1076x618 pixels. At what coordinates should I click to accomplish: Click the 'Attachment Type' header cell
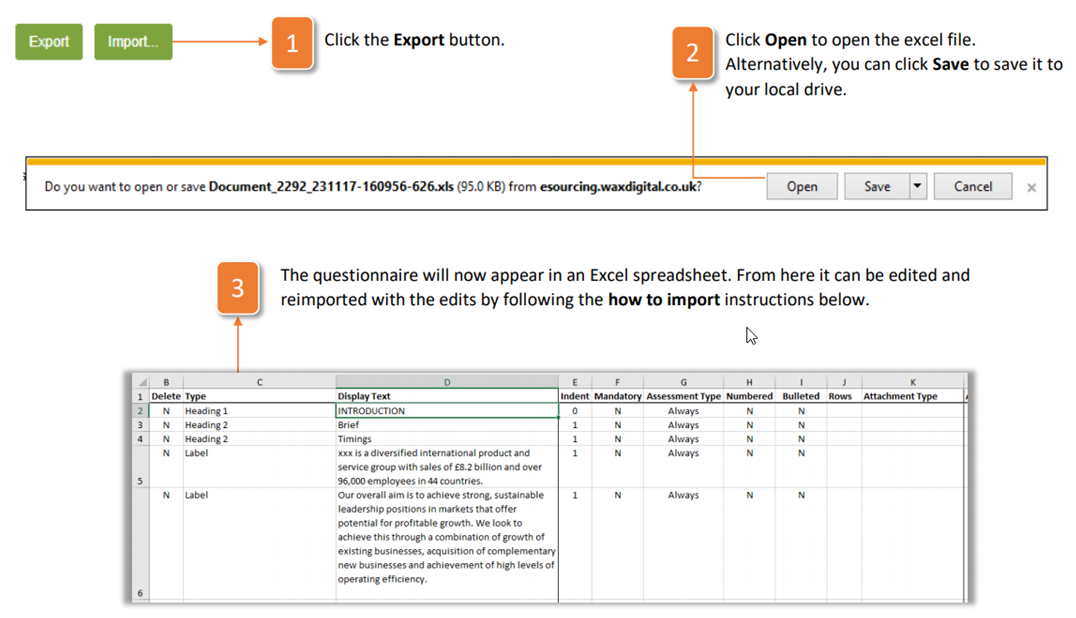tap(913, 396)
